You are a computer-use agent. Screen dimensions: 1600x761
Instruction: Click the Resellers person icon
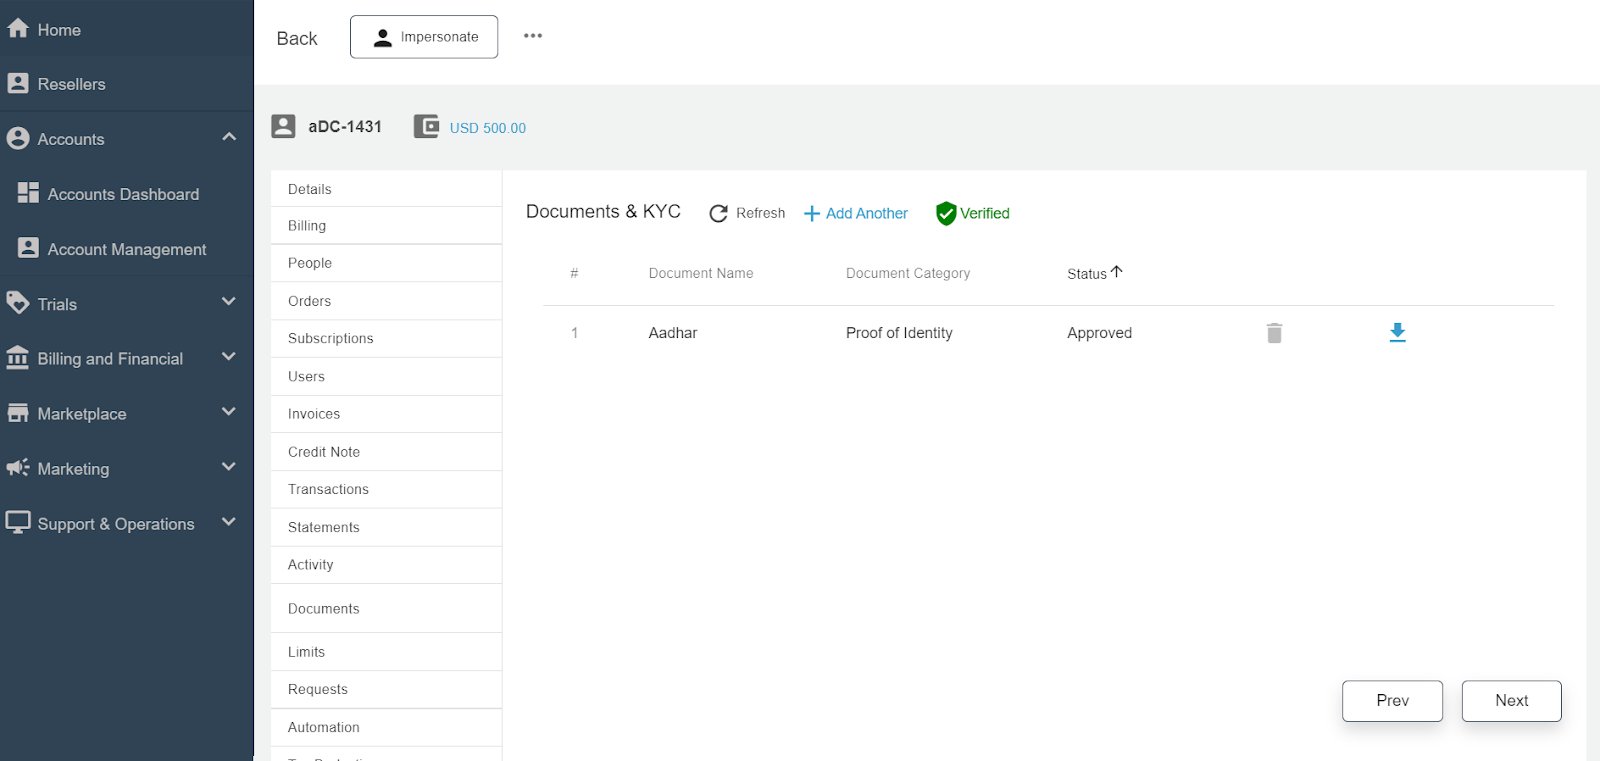[x=17, y=83]
